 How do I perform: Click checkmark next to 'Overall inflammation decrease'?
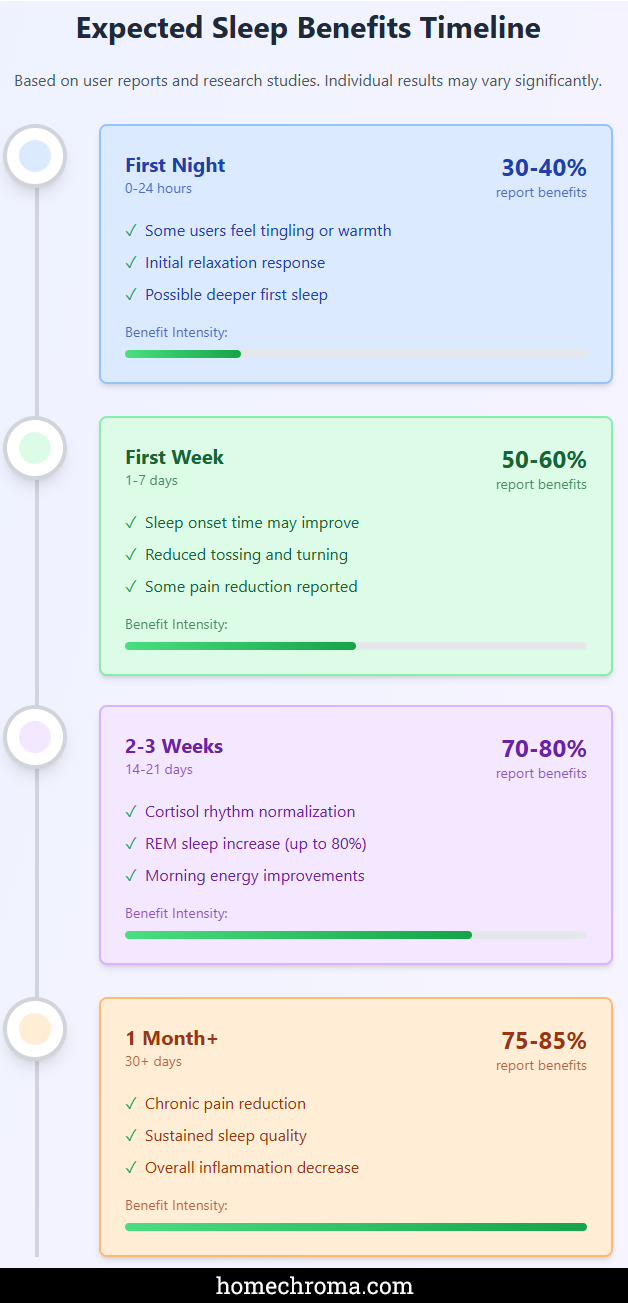(131, 1168)
